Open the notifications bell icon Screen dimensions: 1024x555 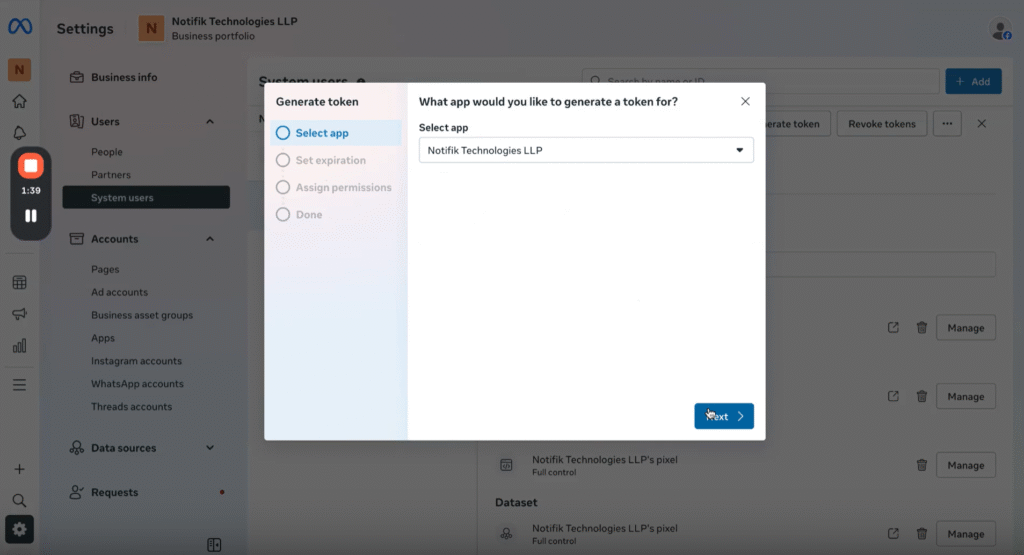click(19, 133)
